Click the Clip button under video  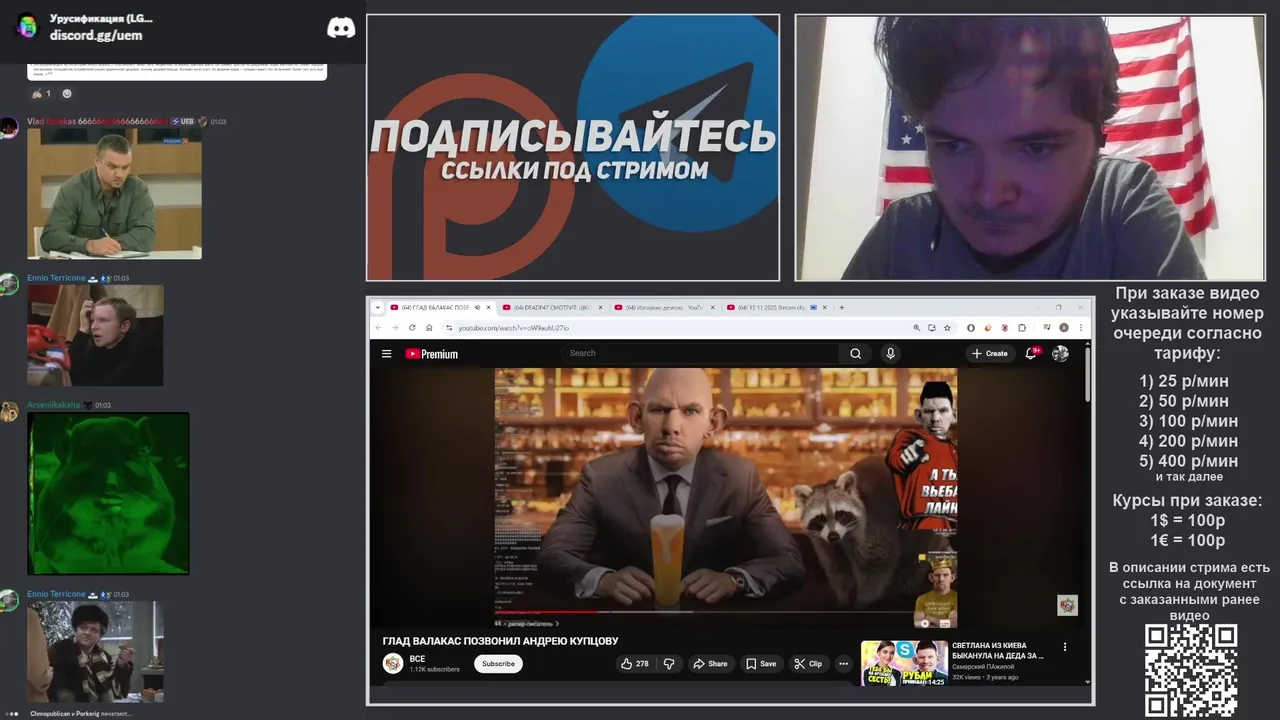pos(807,663)
